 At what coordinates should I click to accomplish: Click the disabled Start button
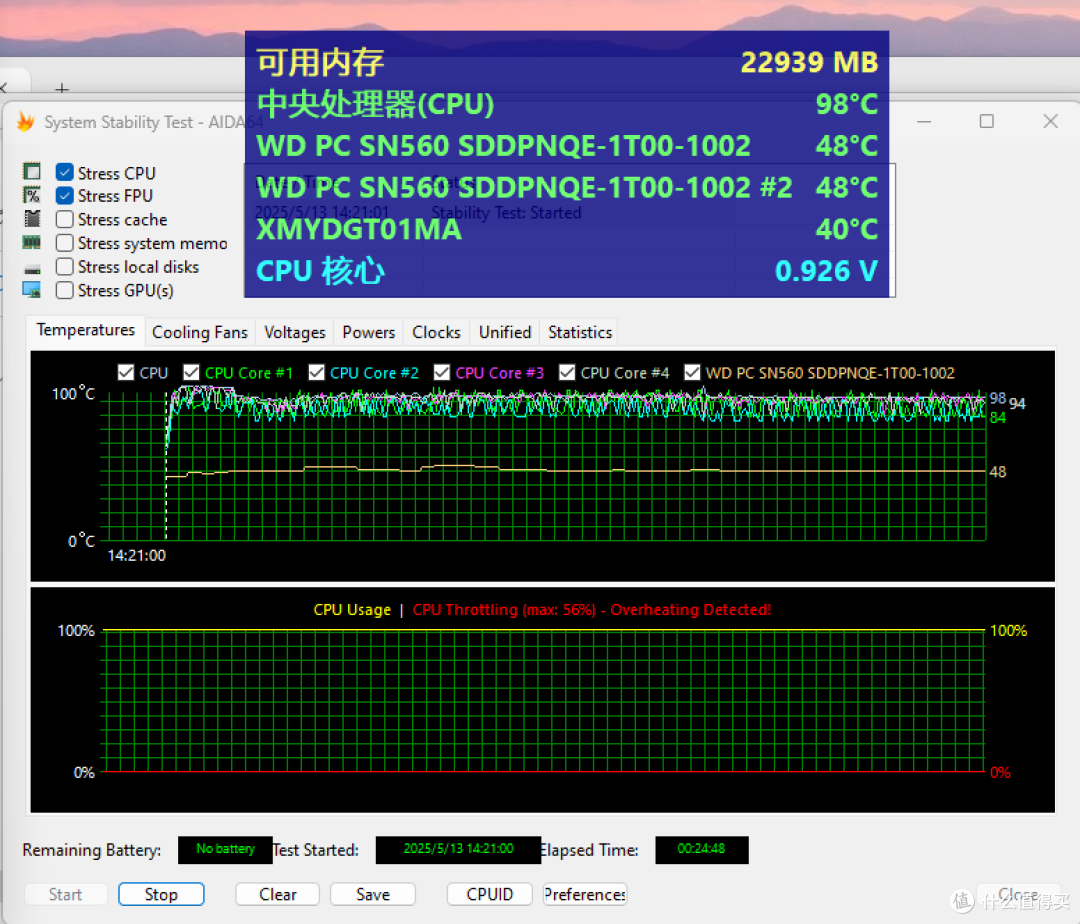coord(65,894)
